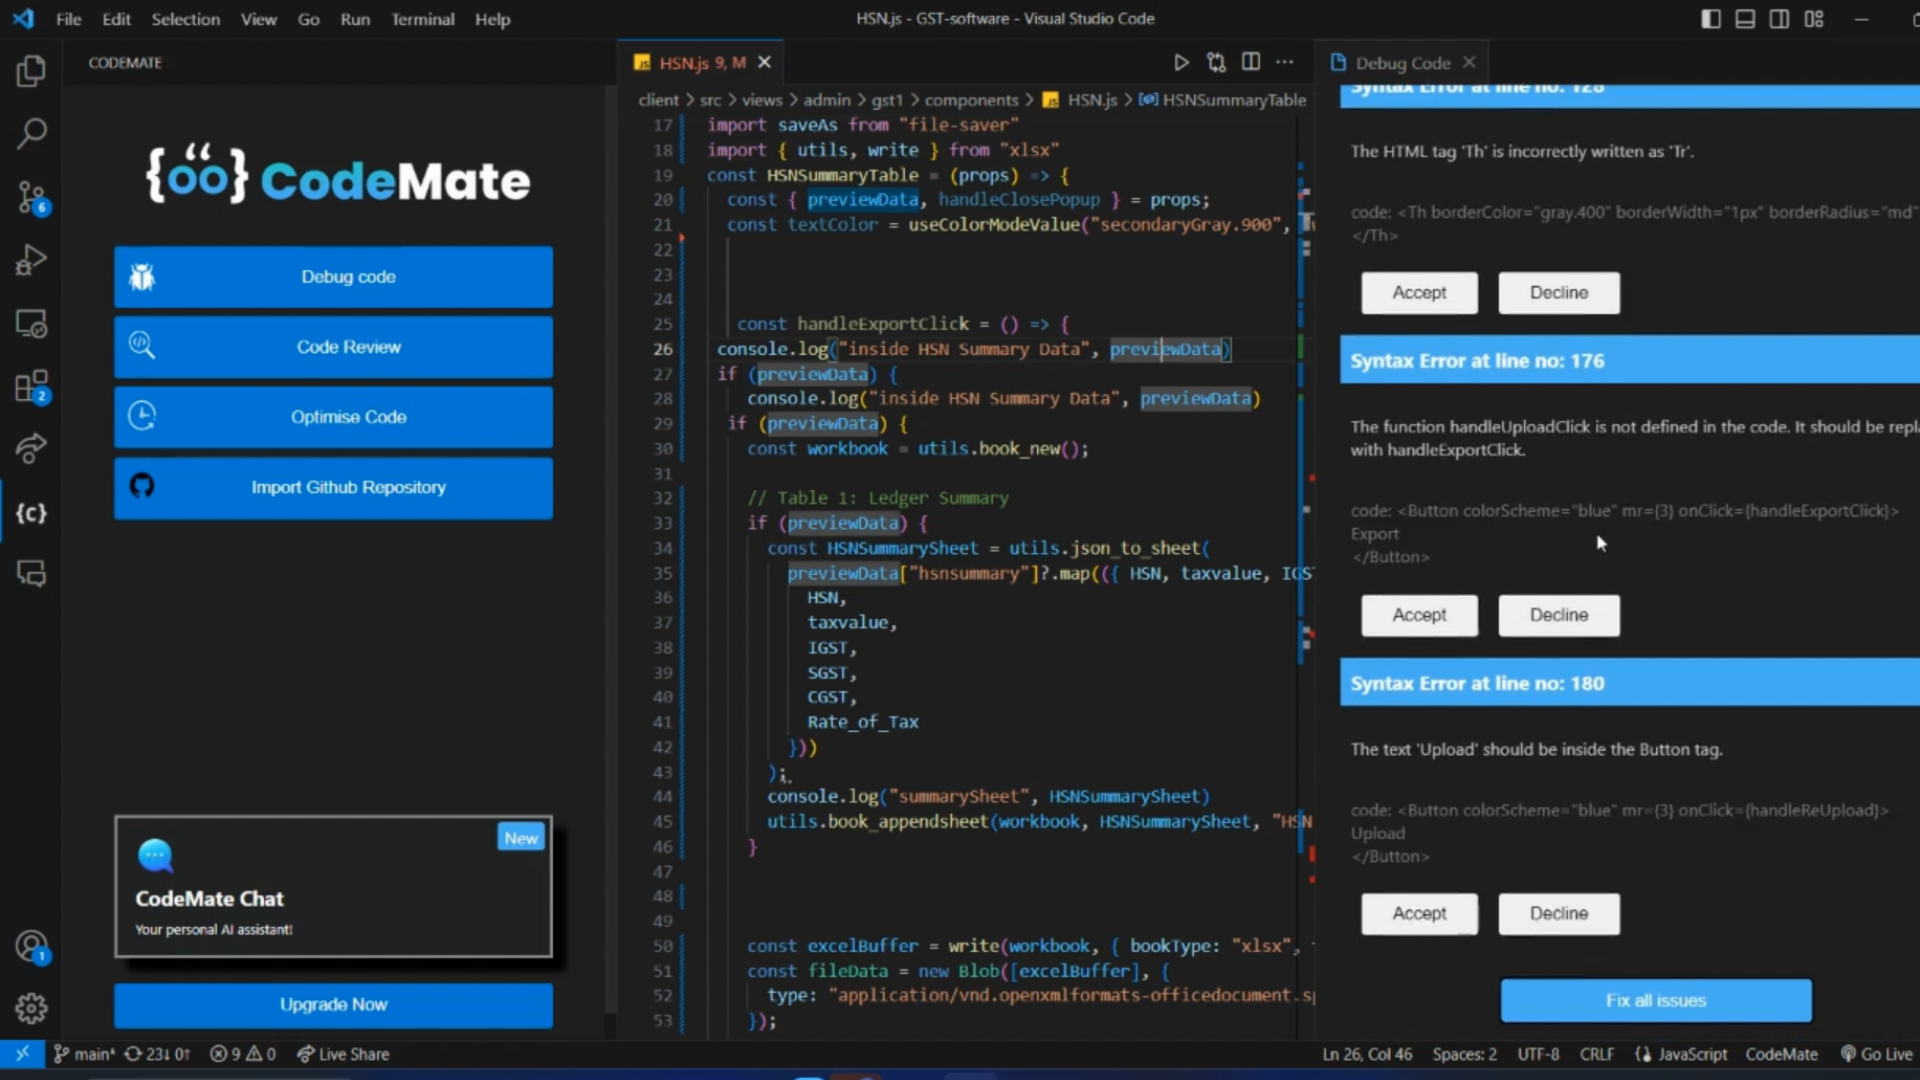Screen dimensions: 1920x1080
Task: Select the 'components' breadcrumb segment
Action: (971, 100)
